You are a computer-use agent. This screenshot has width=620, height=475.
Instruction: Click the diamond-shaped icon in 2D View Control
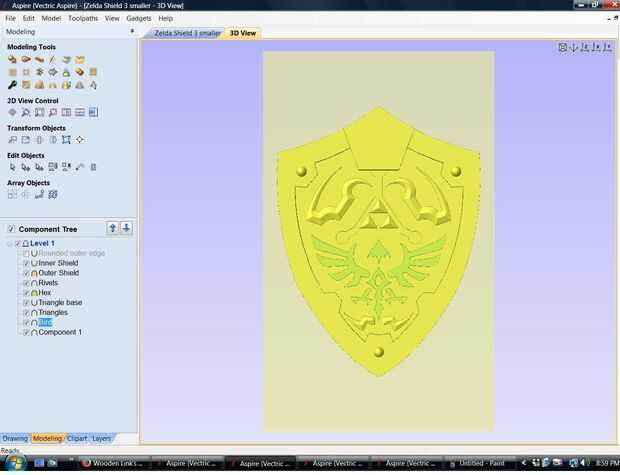point(12,112)
